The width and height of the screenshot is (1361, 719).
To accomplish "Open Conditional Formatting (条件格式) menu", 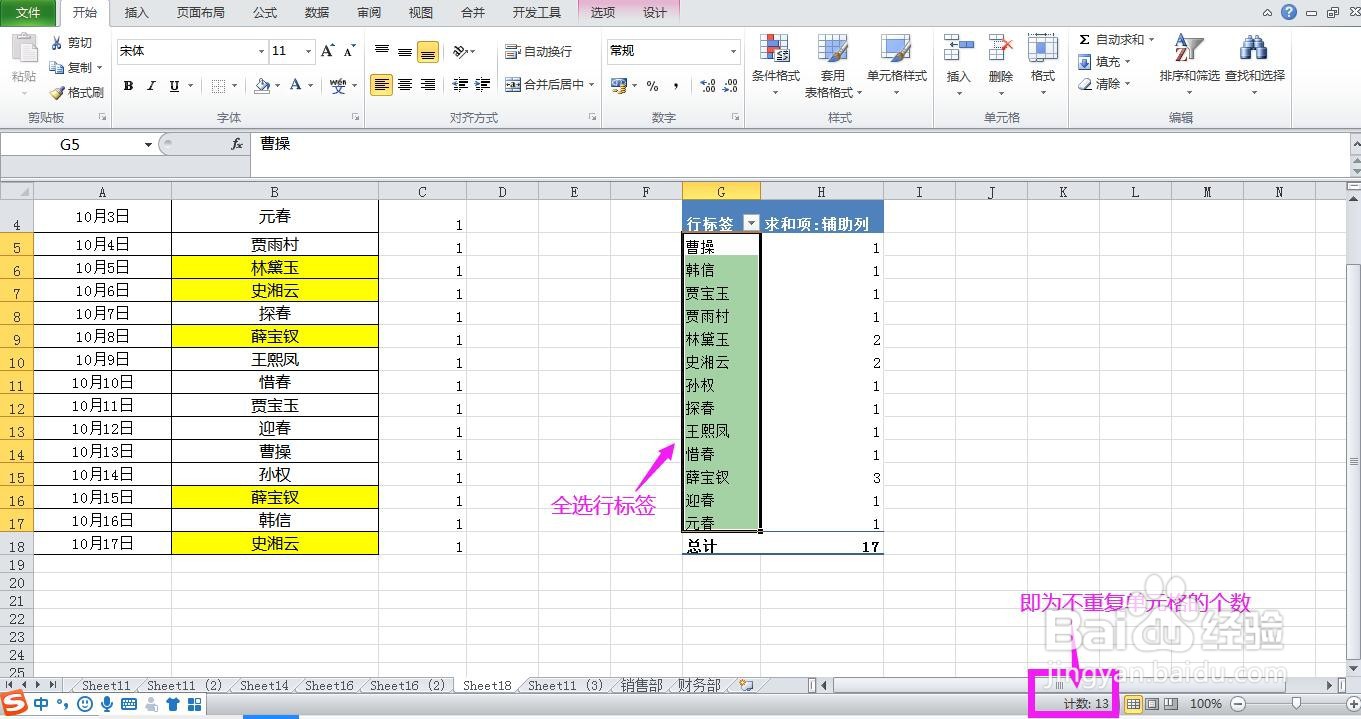I will [775, 65].
